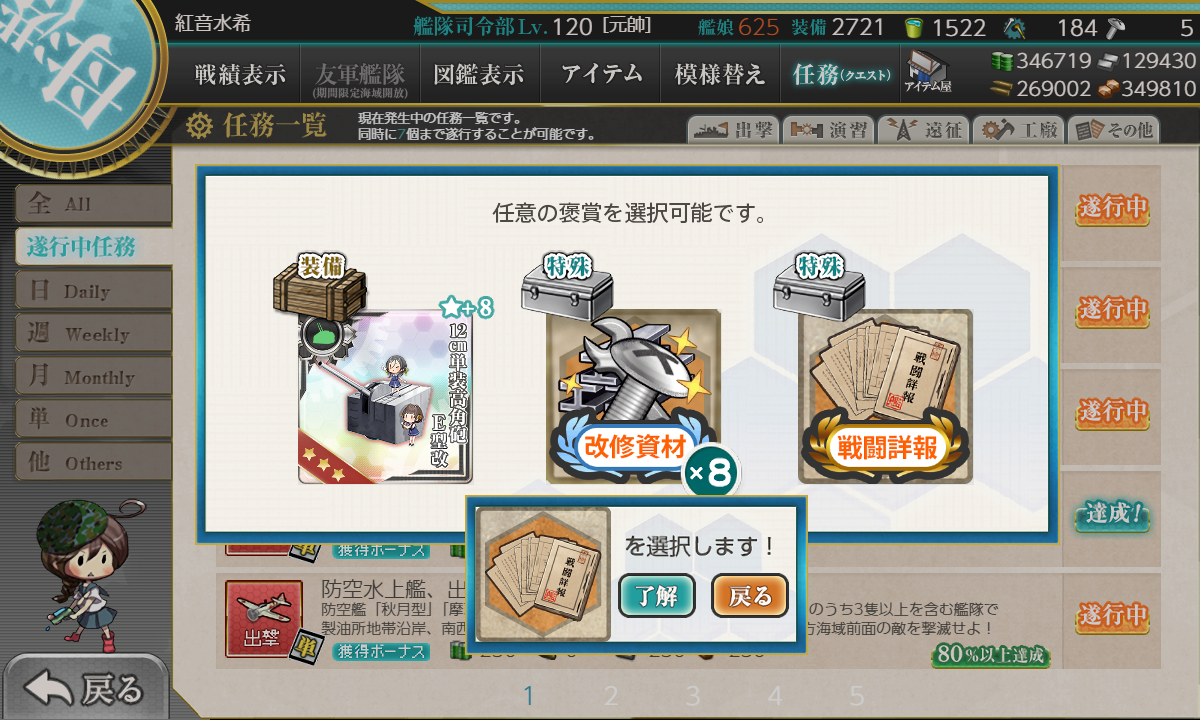This screenshot has width=1200, height=720.
Task: Open アイテム menu item
Action: coord(601,74)
